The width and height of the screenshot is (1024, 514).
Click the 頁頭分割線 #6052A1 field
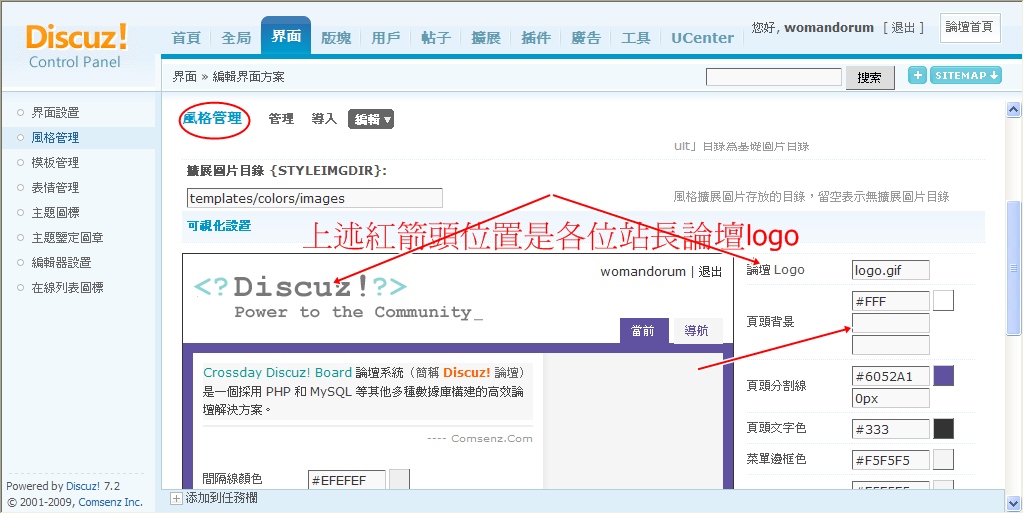coord(891,376)
